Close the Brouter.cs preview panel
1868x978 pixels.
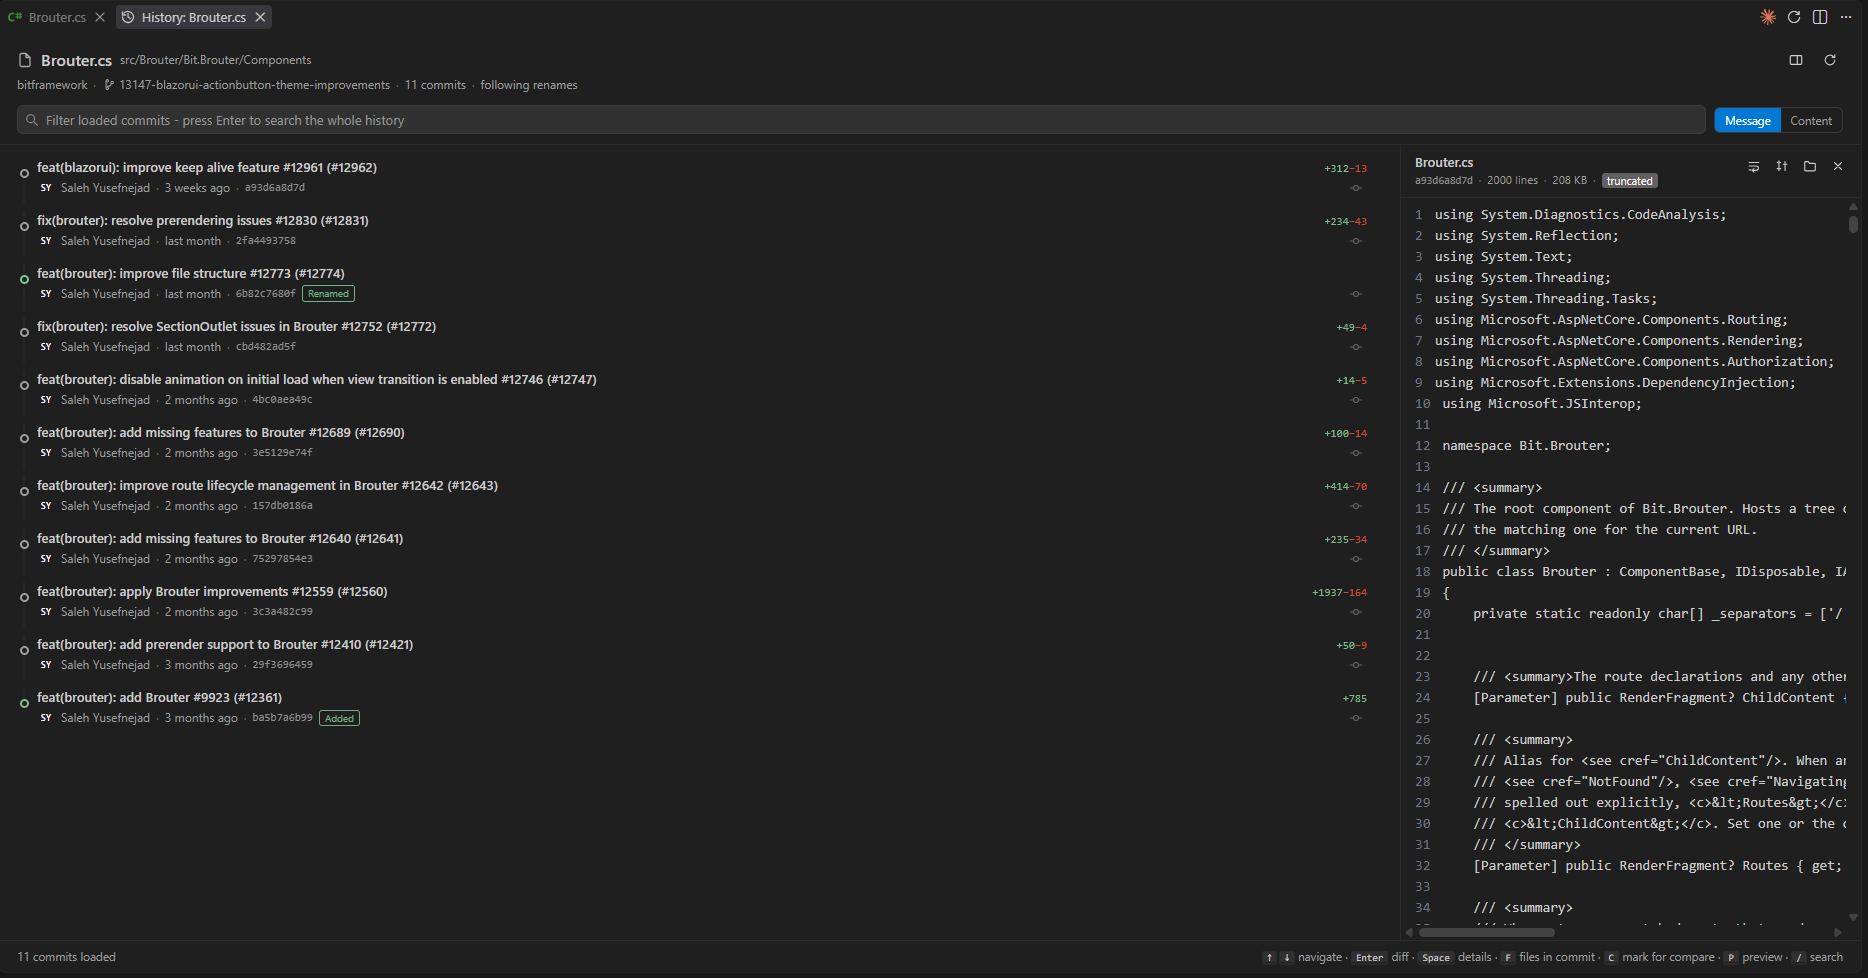point(1838,166)
